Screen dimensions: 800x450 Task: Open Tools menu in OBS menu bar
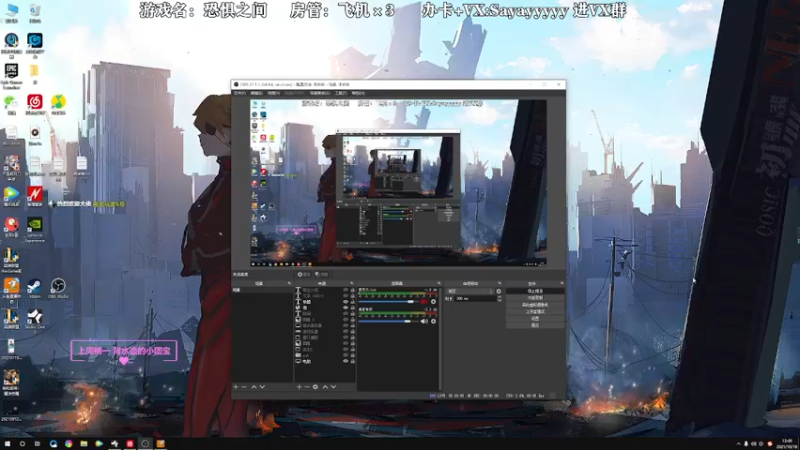(x=341, y=93)
